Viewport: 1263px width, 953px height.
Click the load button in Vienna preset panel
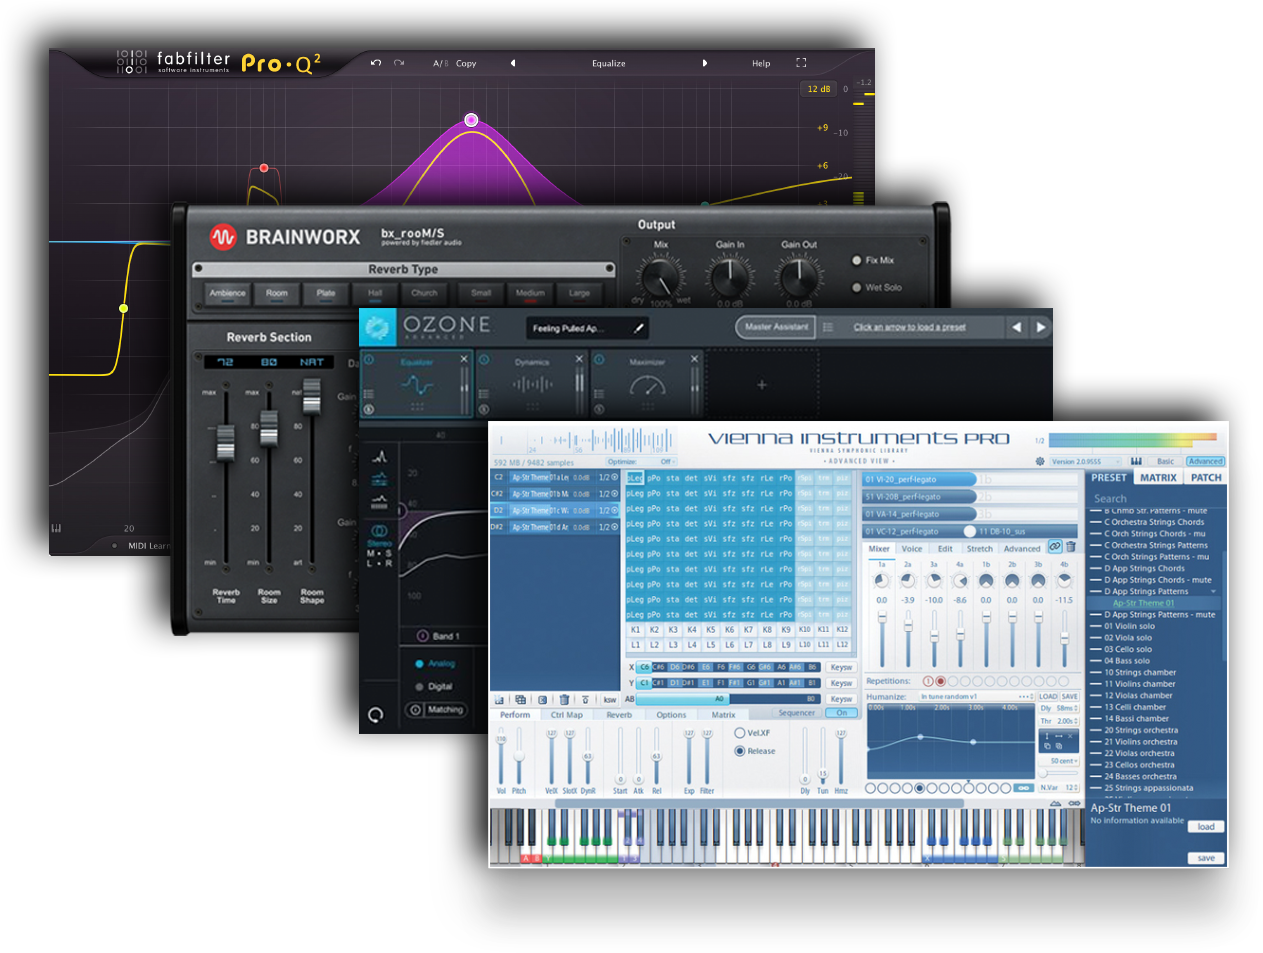(1206, 827)
